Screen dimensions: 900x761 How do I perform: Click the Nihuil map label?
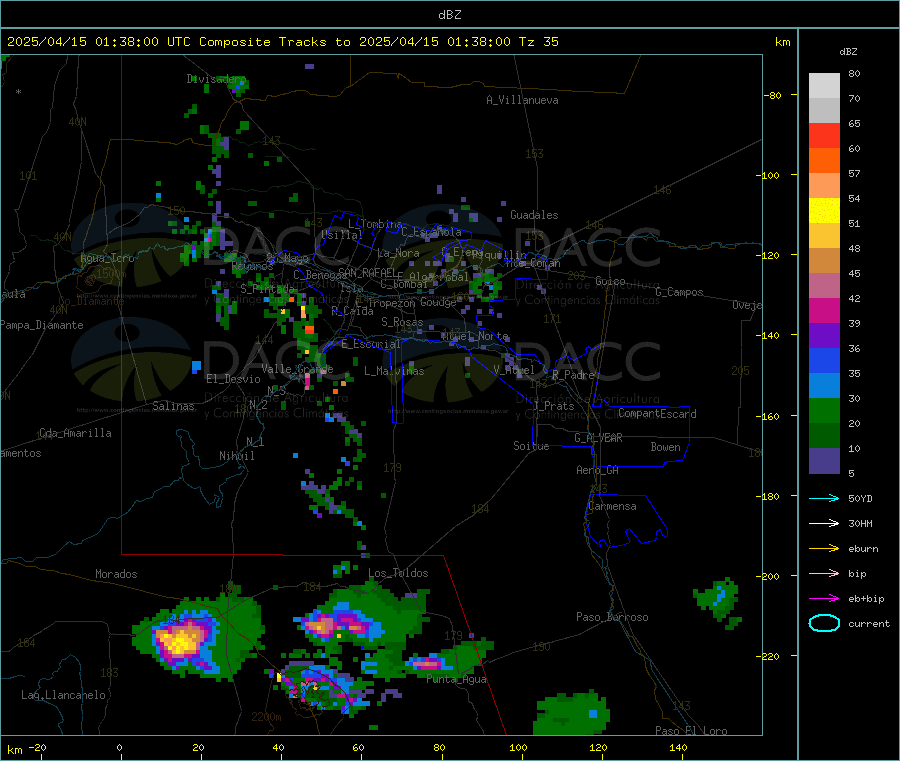point(236,456)
